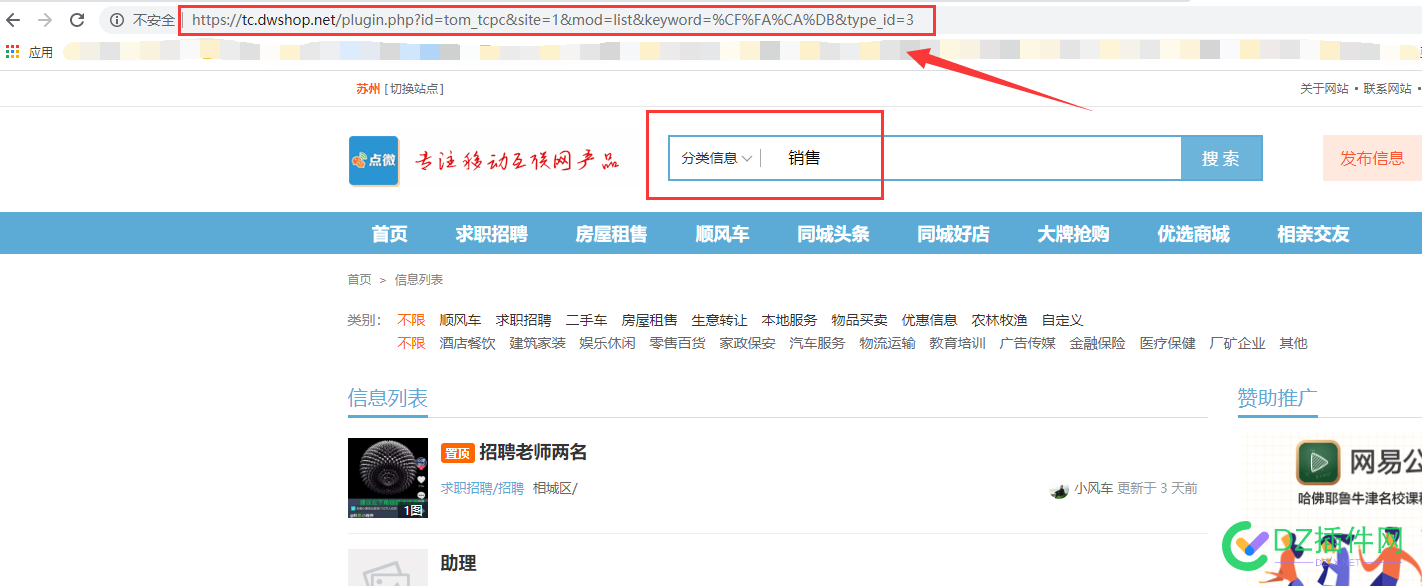Filter by subcategory 建筑家装

(537, 343)
